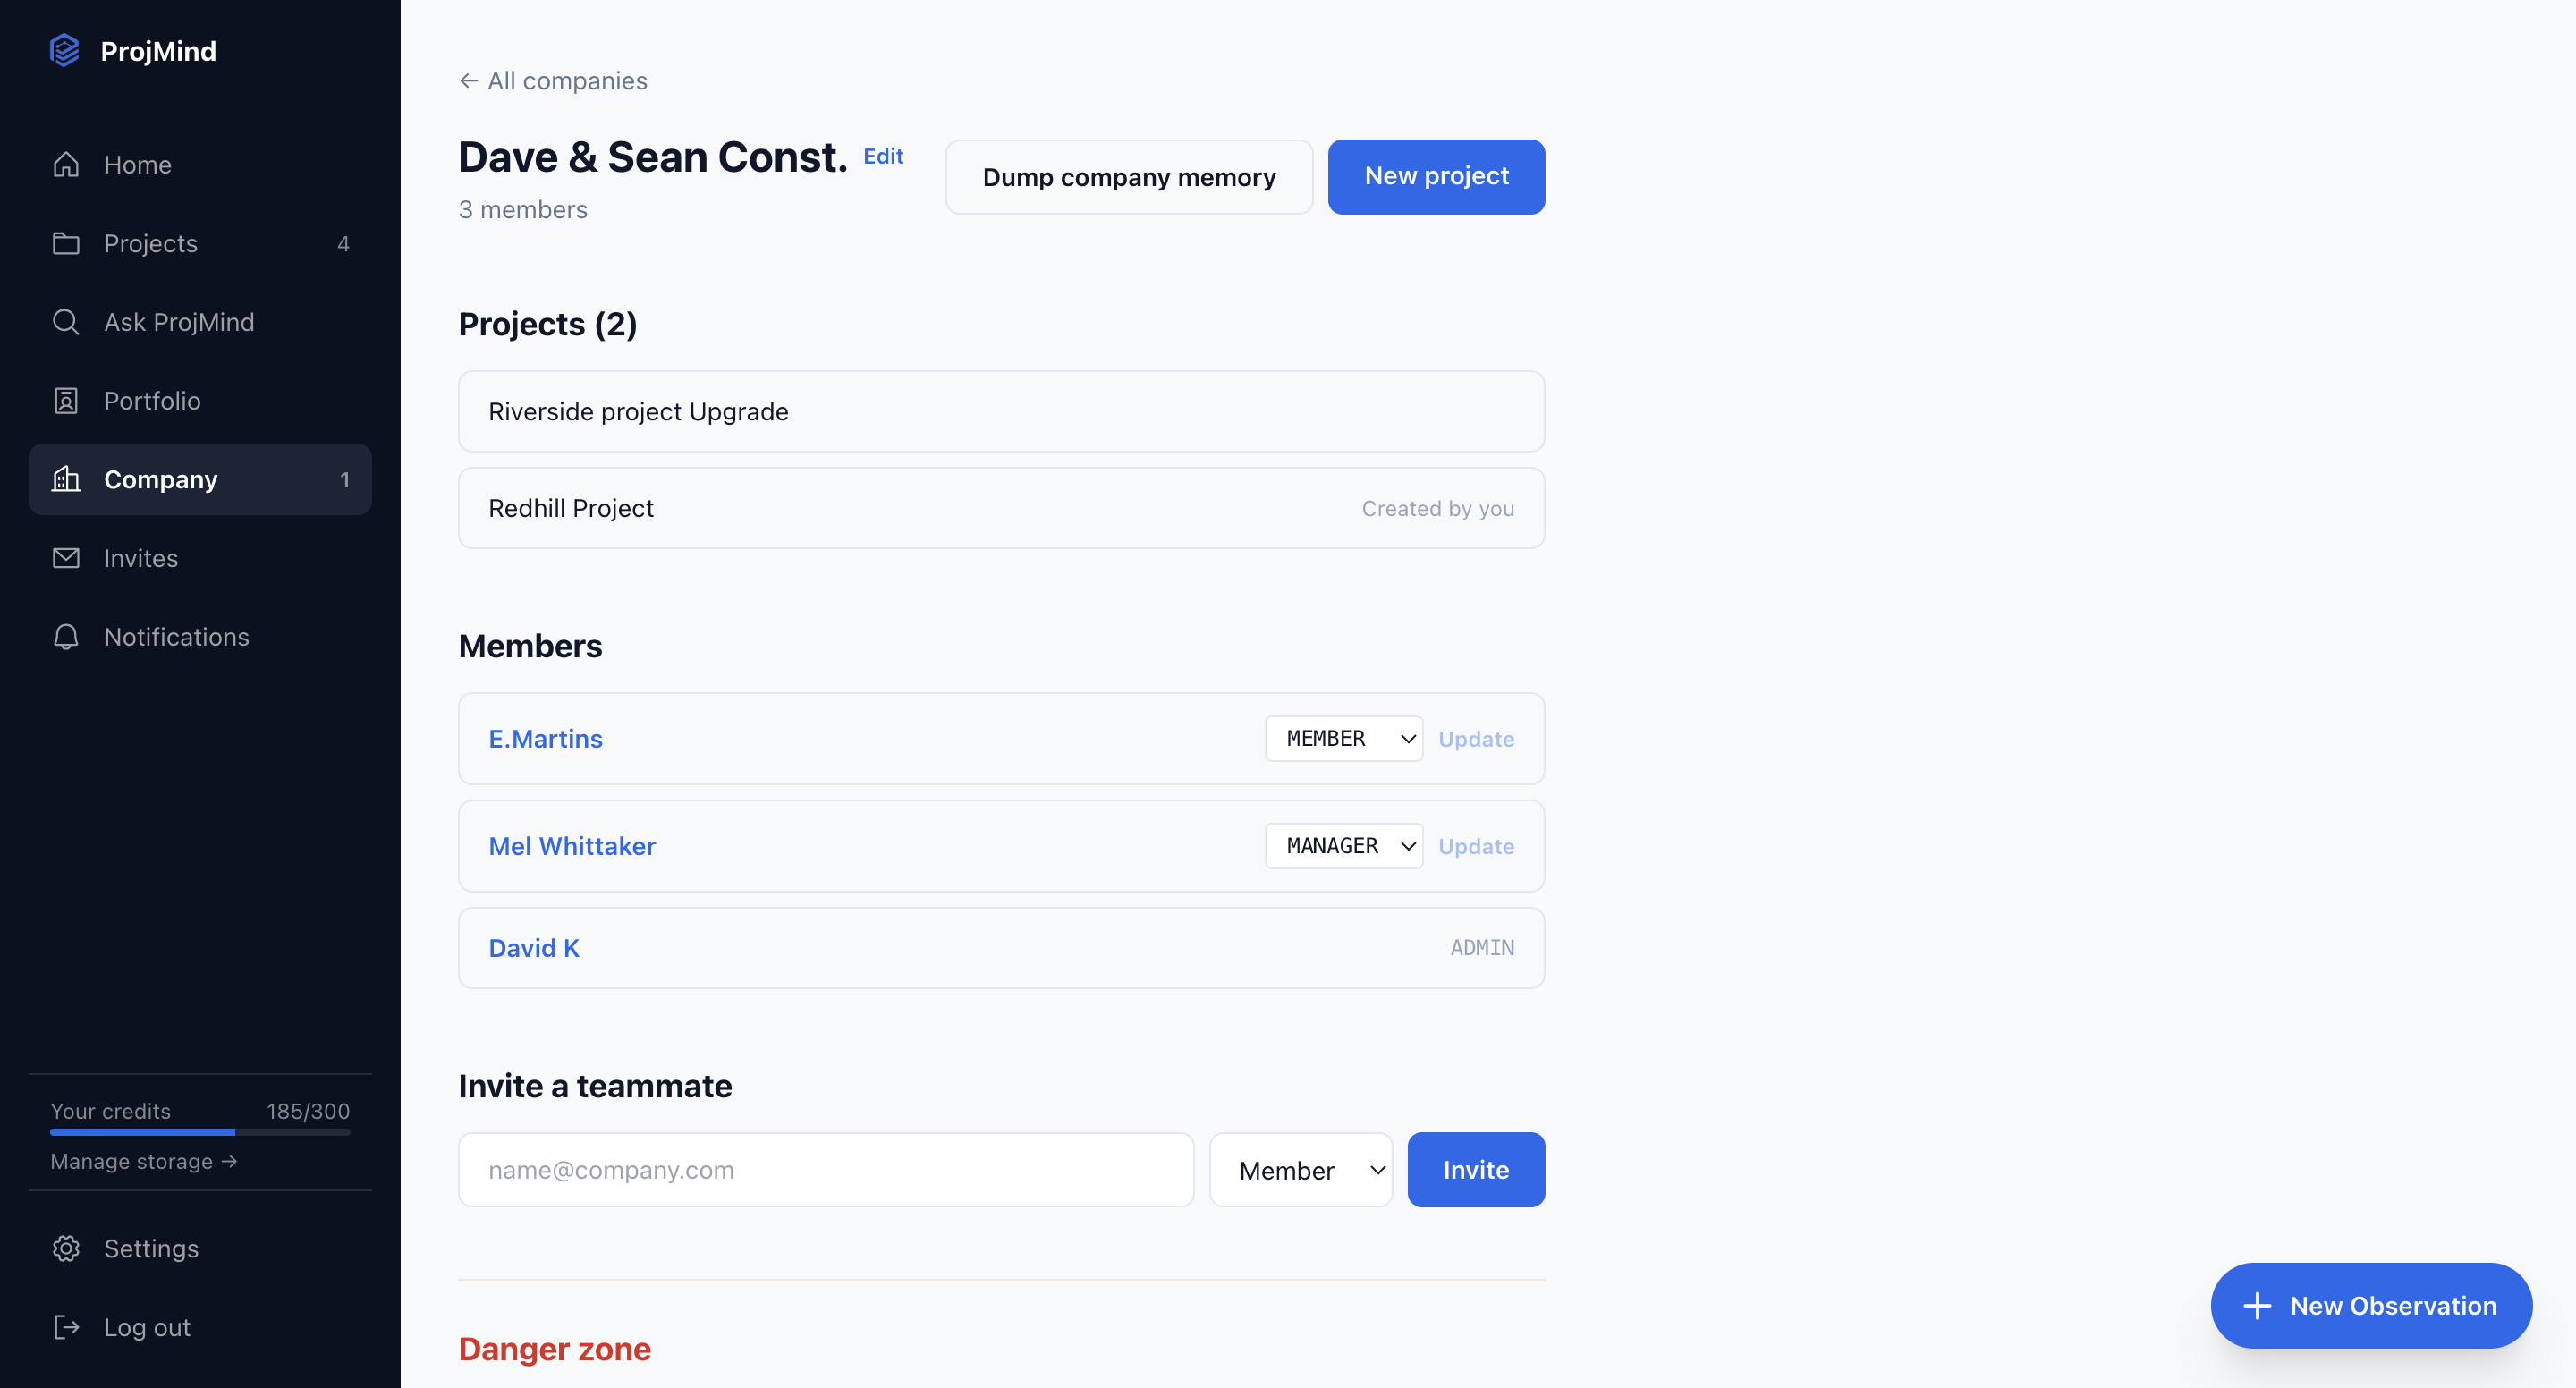Click the Dump company memory button

(1129, 177)
